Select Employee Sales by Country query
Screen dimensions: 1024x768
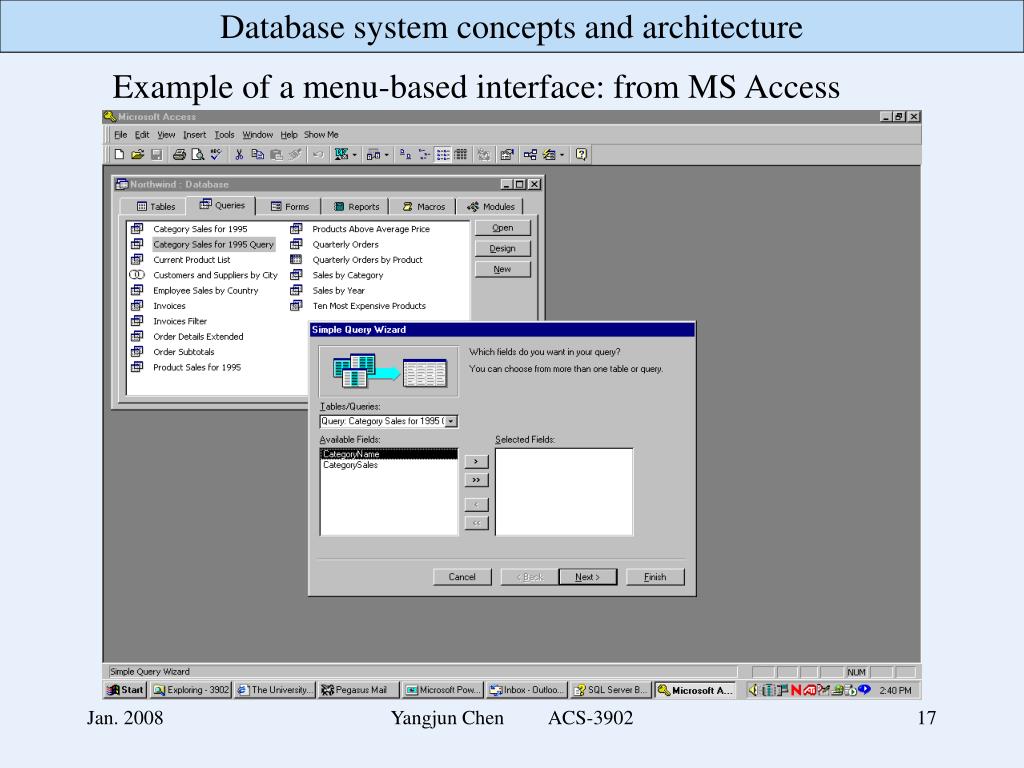195,291
